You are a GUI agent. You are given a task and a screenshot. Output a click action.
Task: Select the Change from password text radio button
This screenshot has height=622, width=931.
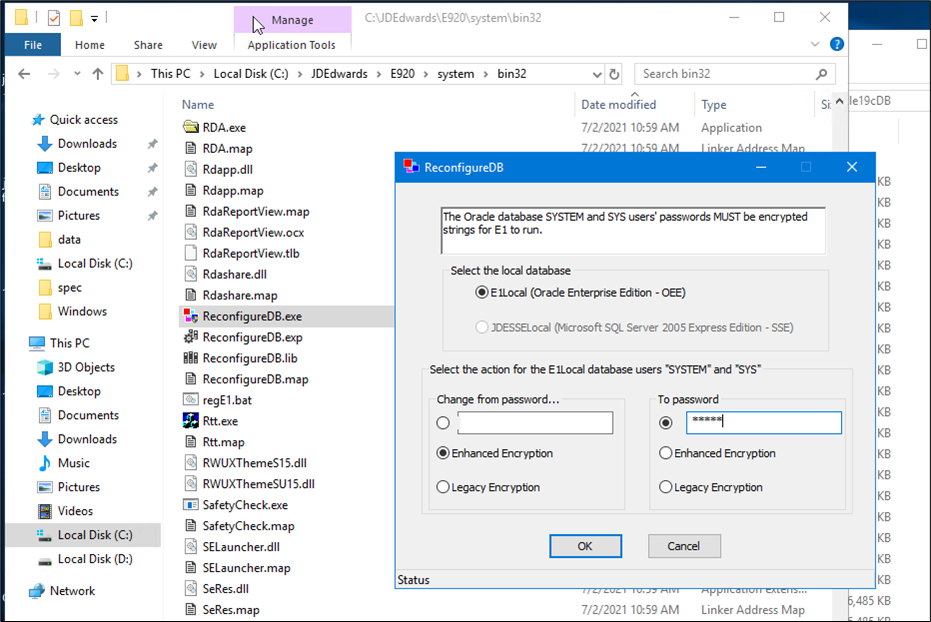click(x=443, y=423)
